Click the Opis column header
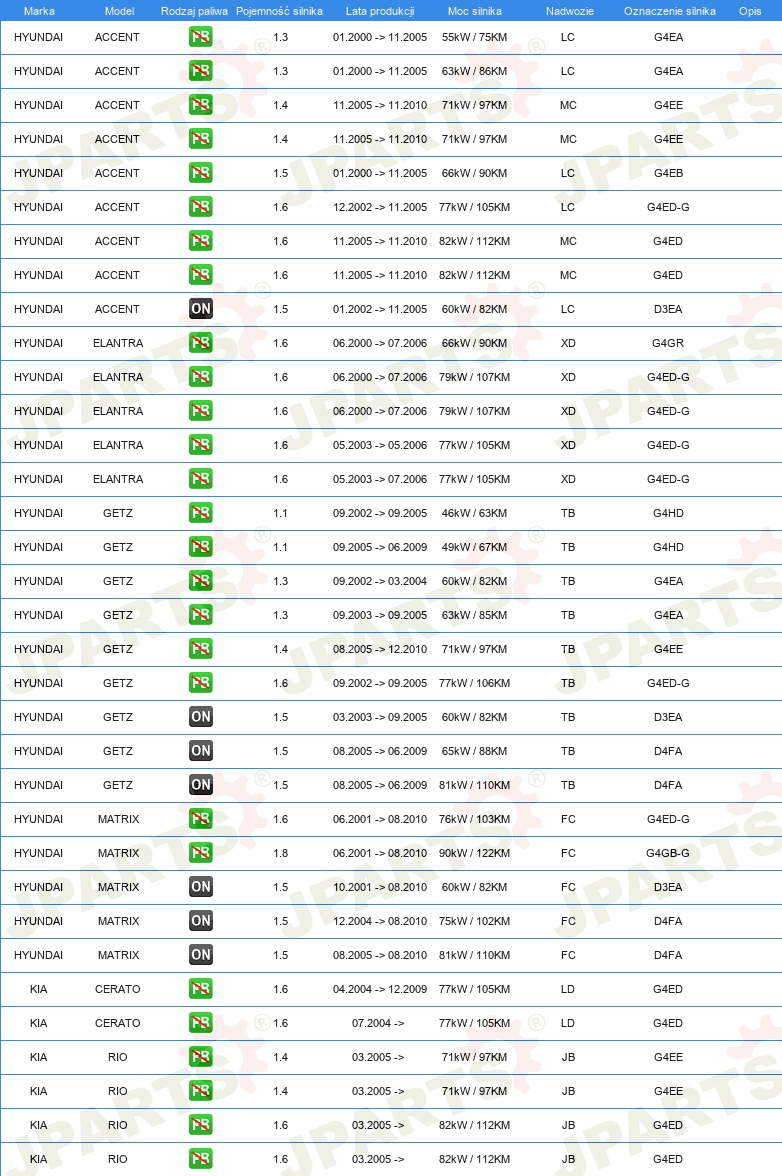 click(750, 11)
